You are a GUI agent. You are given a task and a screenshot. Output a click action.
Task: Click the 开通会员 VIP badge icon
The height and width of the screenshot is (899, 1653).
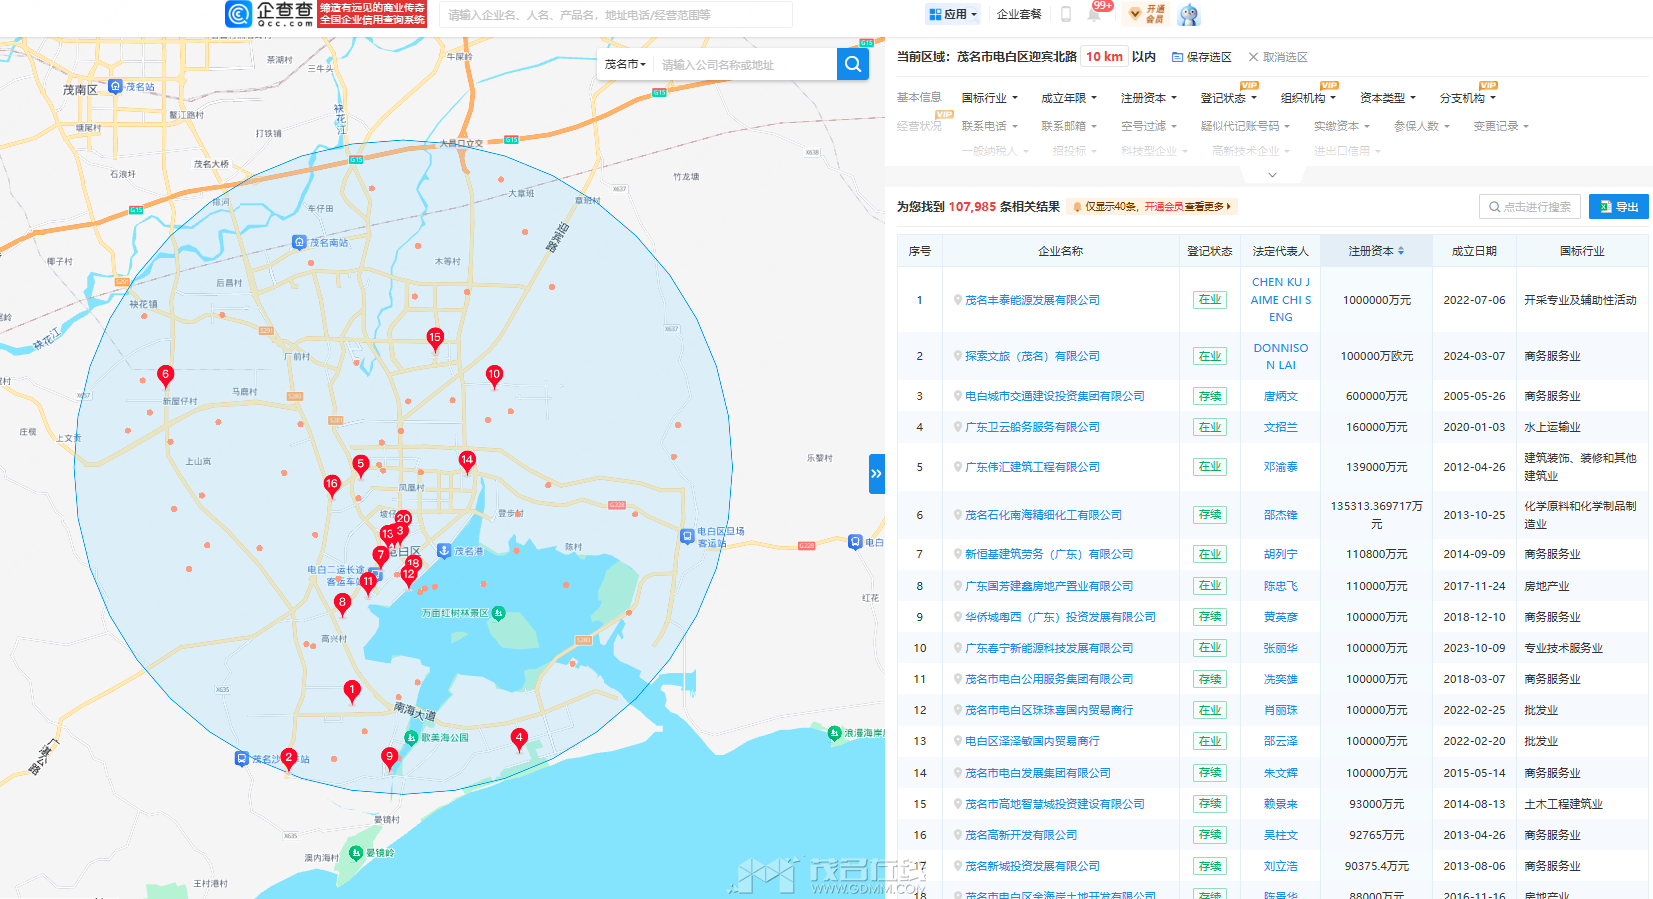point(1146,14)
